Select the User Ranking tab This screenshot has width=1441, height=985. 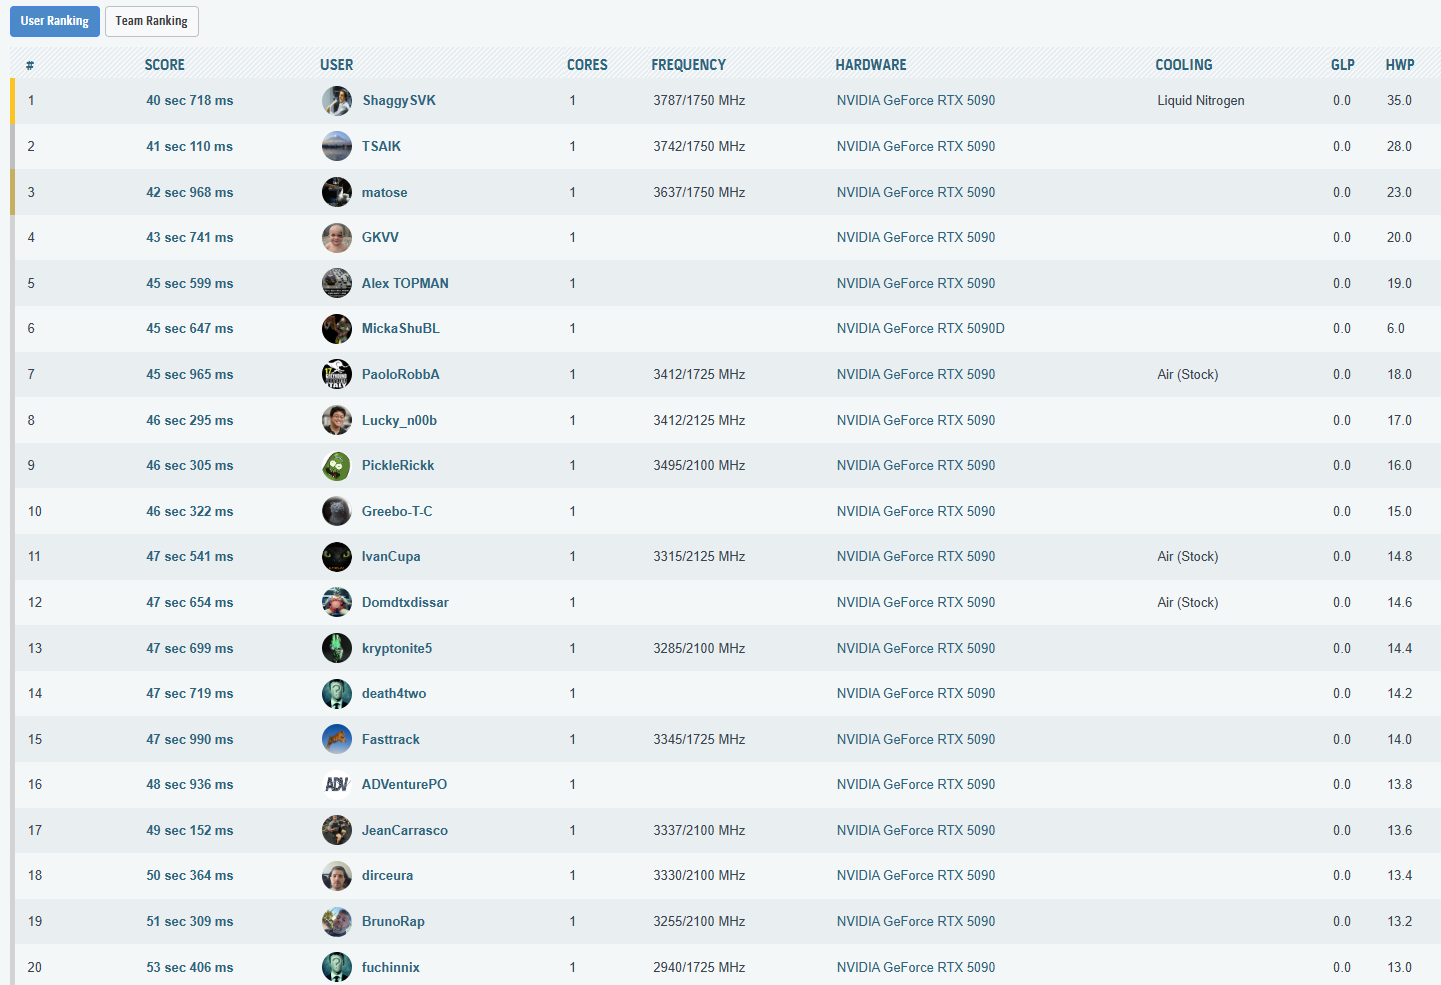click(x=55, y=21)
